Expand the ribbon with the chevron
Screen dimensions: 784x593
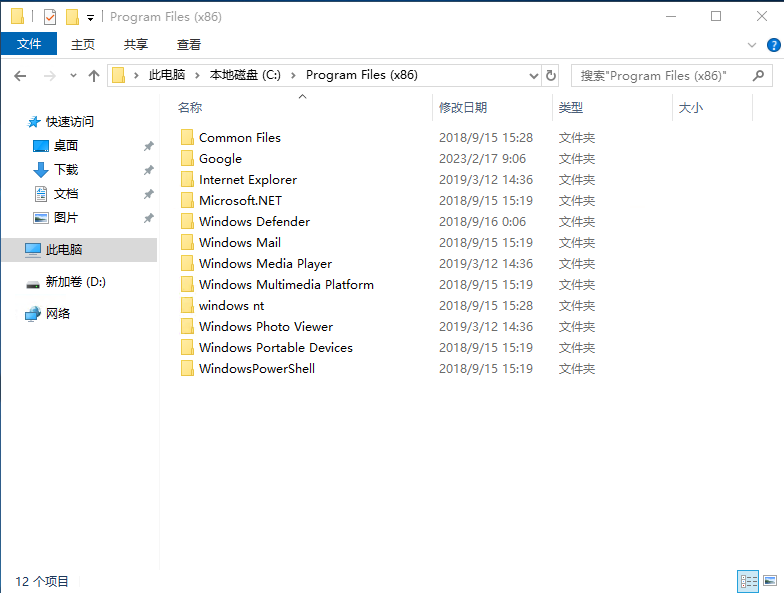click(753, 45)
